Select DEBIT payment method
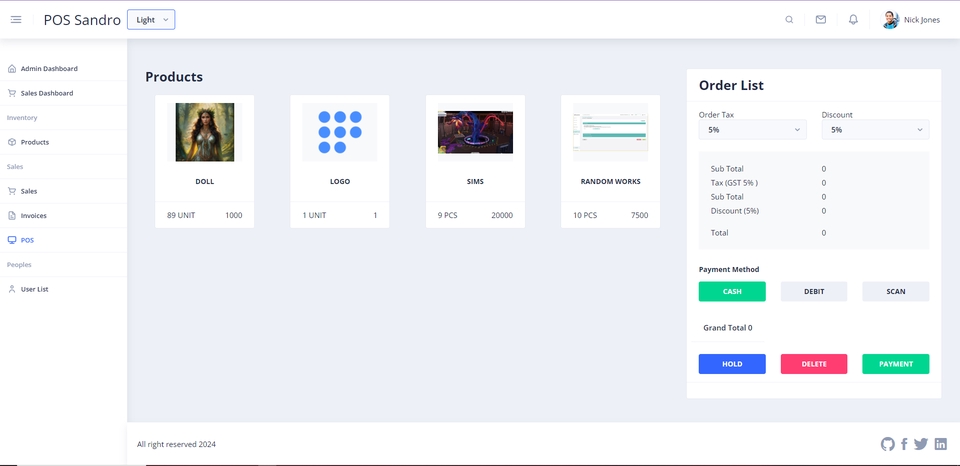Screen dimensions: 960x466 pyautogui.click(x=814, y=291)
